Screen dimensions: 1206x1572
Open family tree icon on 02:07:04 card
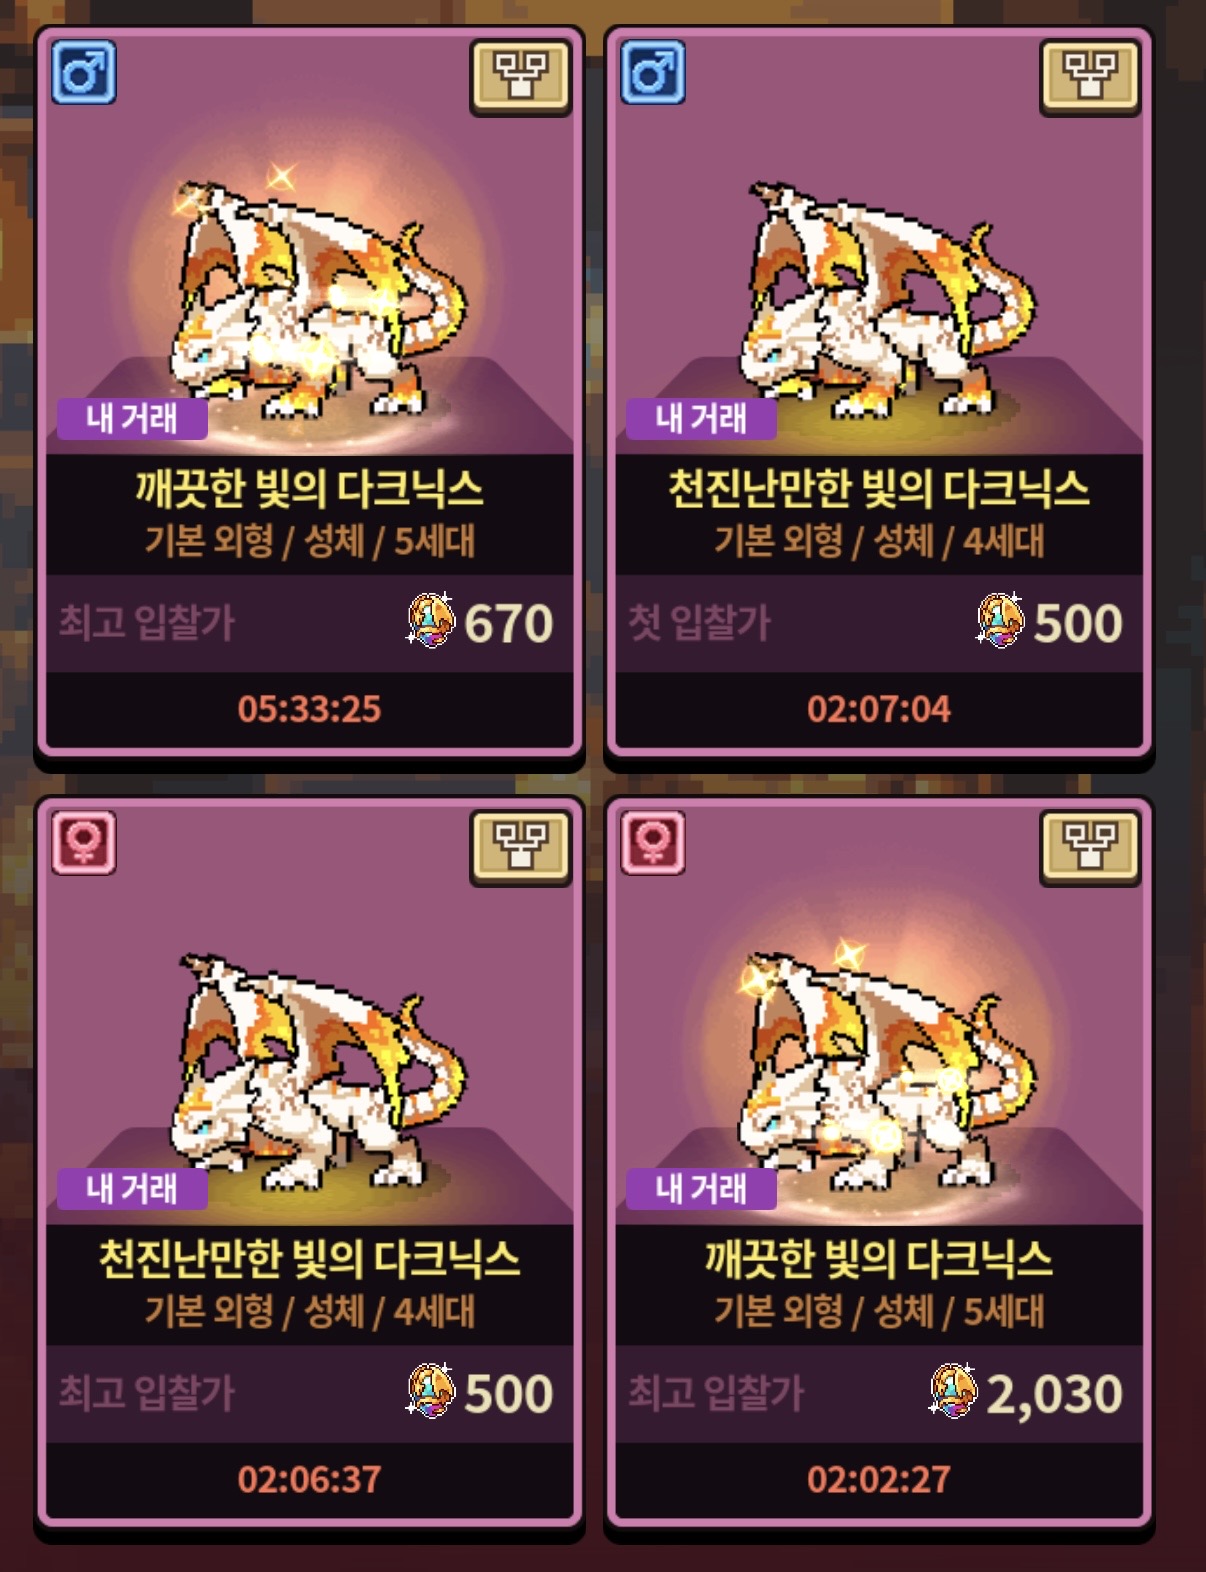pyautogui.click(x=1090, y=77)
